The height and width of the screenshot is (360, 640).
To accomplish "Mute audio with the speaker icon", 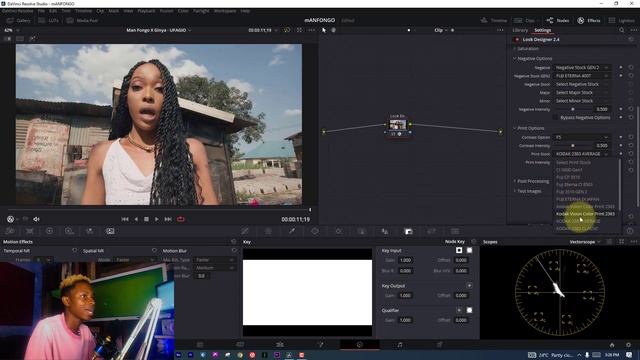I will coord(36,219).
